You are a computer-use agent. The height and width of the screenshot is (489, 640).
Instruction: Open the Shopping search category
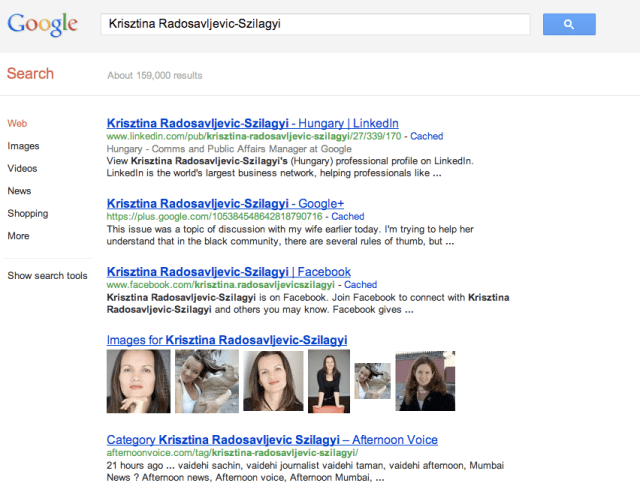click(27, 213)
